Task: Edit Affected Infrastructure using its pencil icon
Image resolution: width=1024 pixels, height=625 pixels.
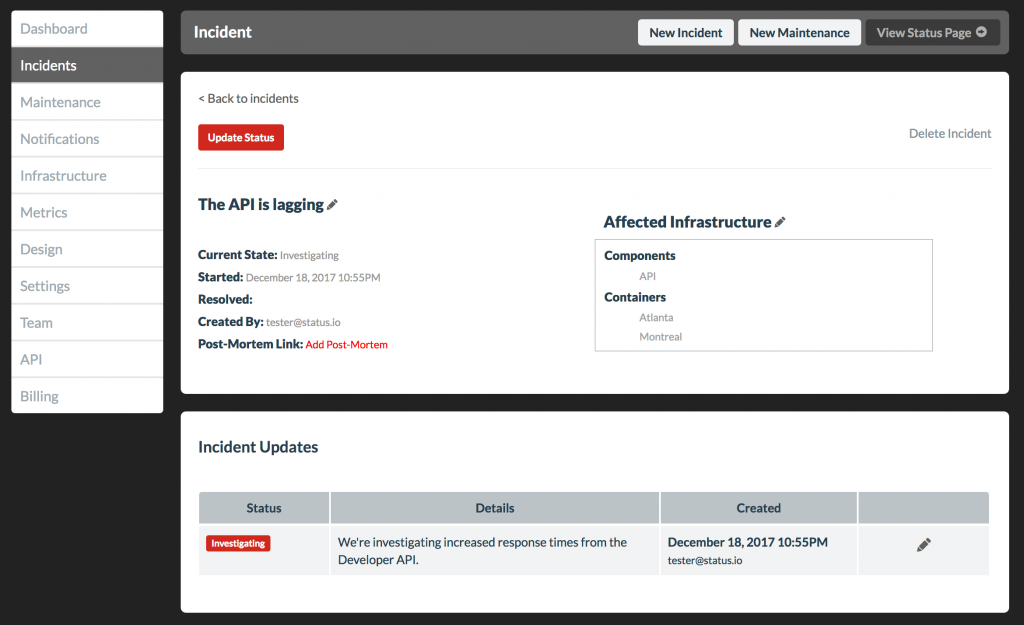Action: tap(780, 221)
